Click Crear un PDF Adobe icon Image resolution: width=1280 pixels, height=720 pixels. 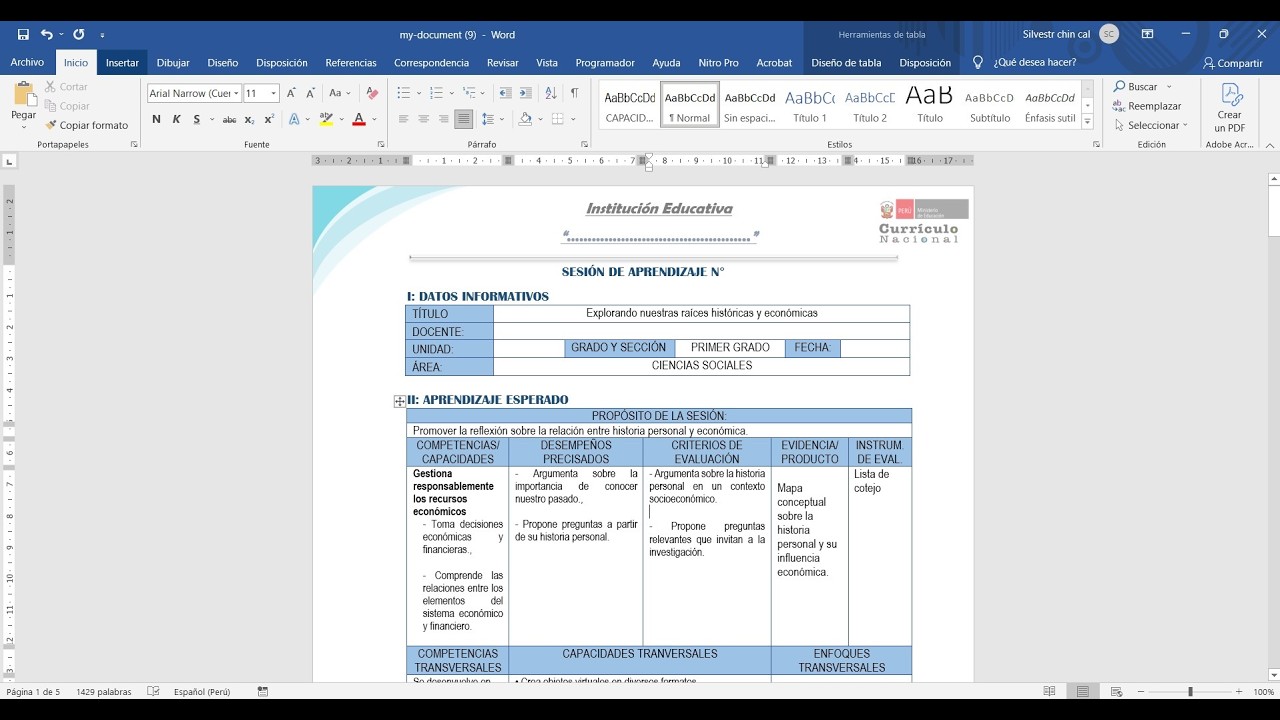1230,108
